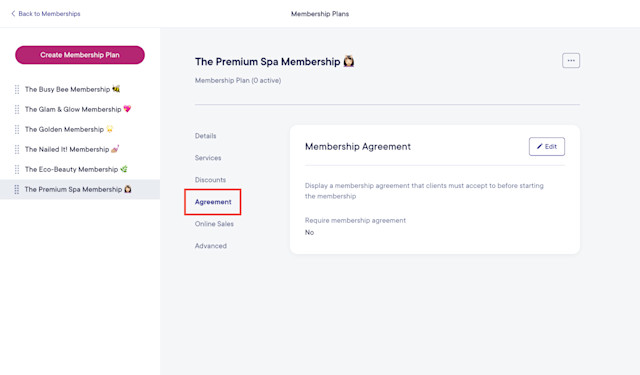Click the drag handle beside The Busy Bee Membership
The width and height of the screenshot is (640, 375).
click(x=17, y=89)
